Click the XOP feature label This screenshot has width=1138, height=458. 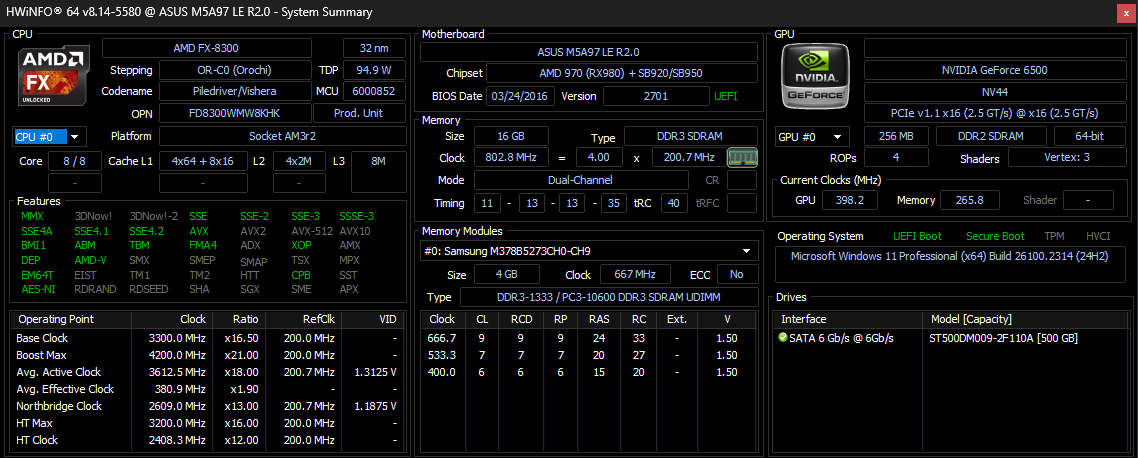(x=301, y=245)
